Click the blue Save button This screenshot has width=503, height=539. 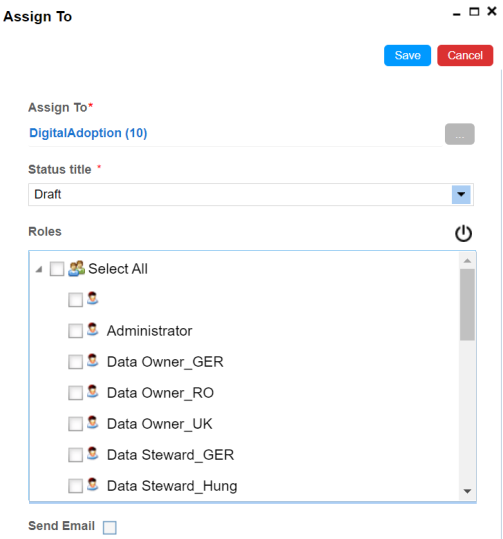[x=407, y=55]
